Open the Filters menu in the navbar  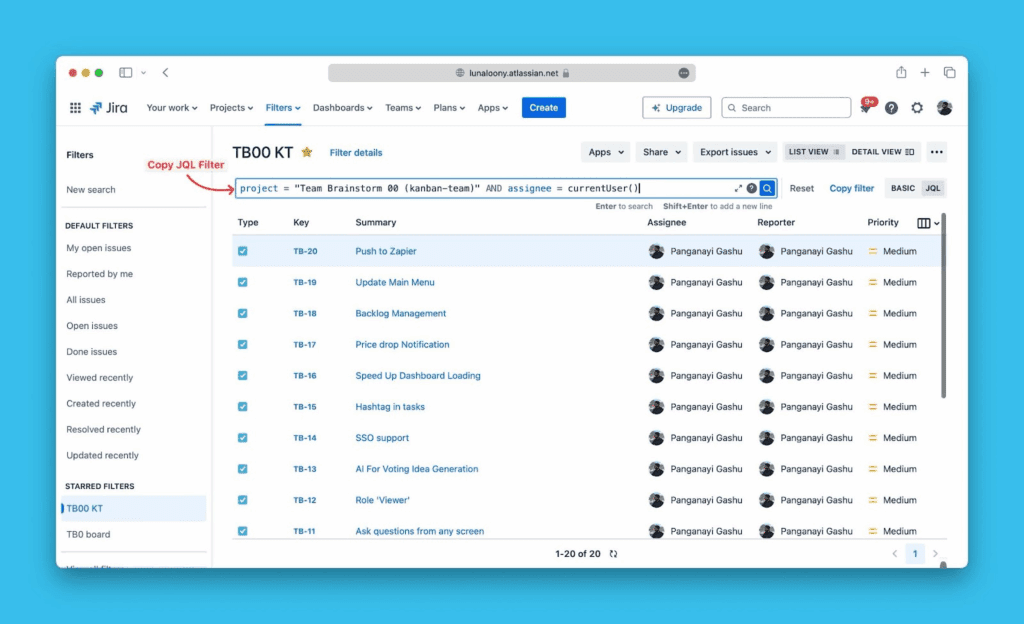[280, 107]
